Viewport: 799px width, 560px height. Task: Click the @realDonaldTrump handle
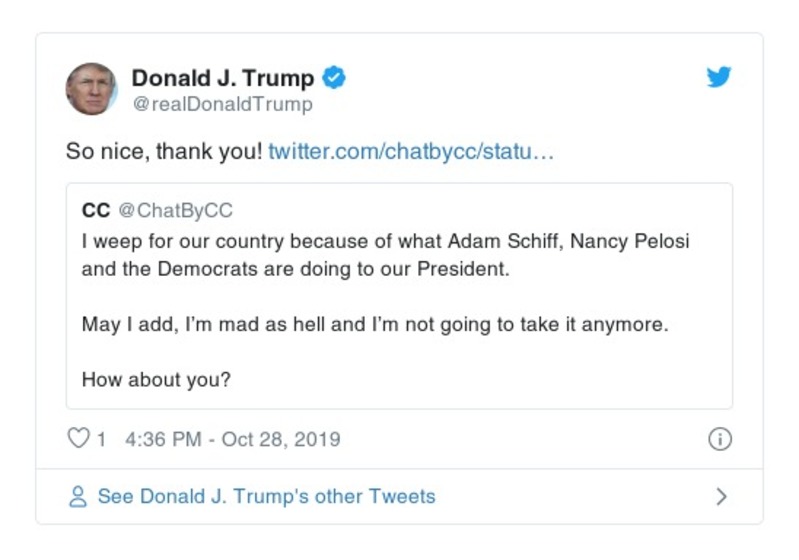(222, 104)
